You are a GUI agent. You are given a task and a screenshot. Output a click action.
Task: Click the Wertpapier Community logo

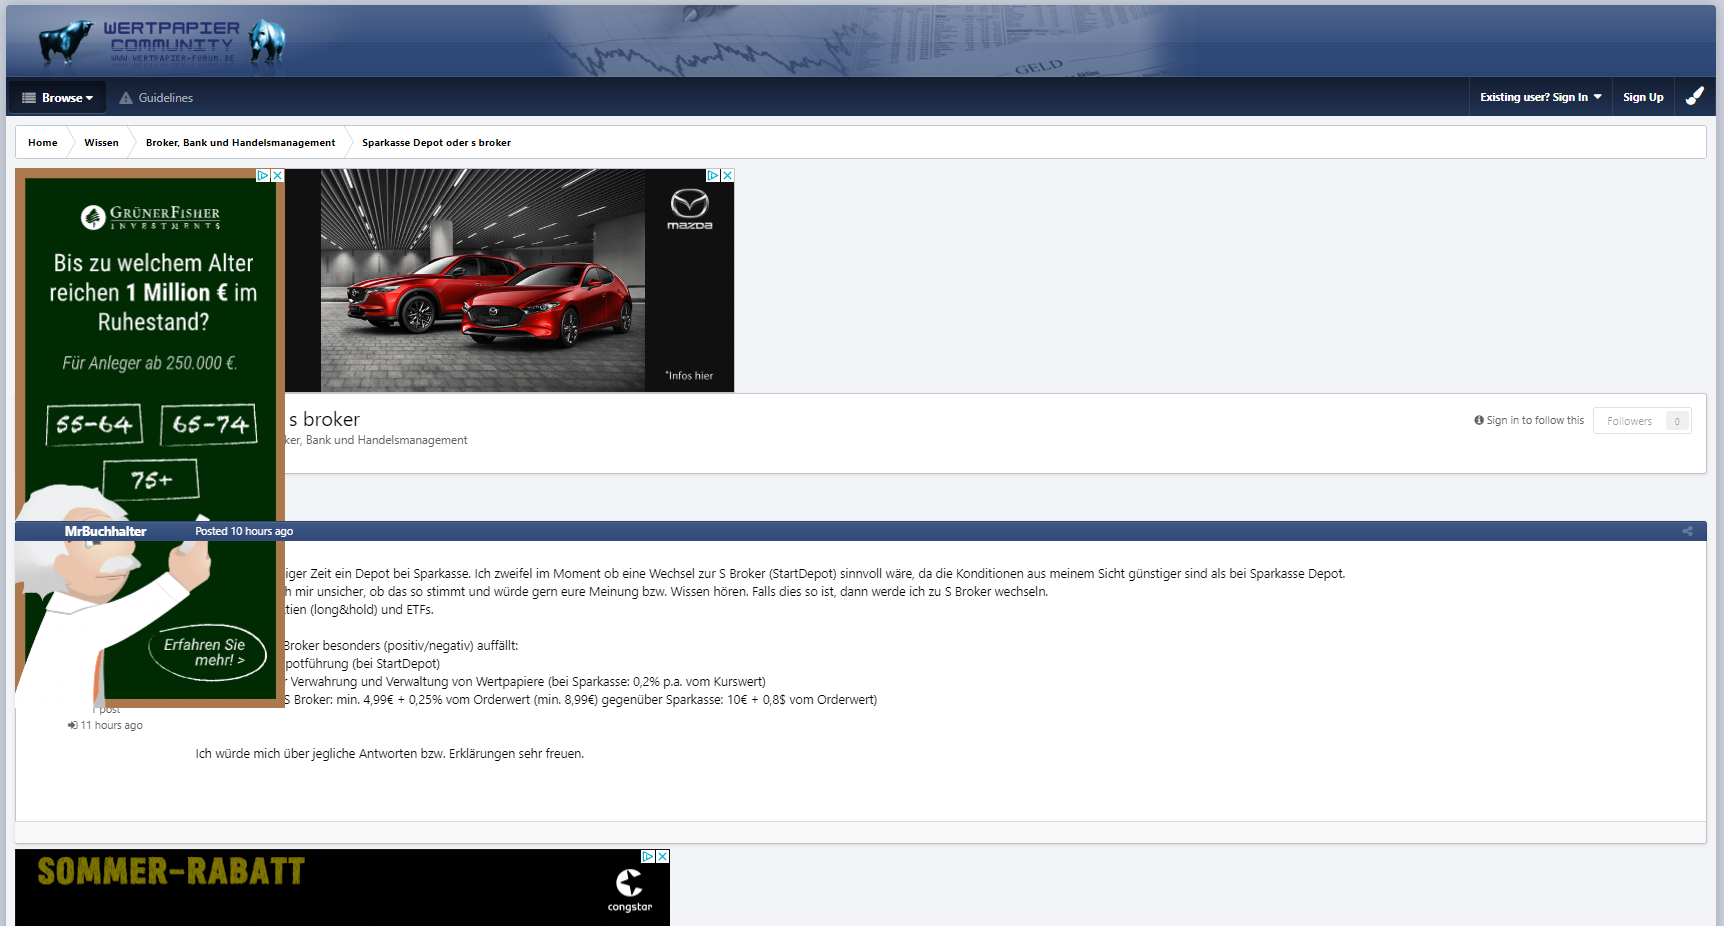(163, 42)
